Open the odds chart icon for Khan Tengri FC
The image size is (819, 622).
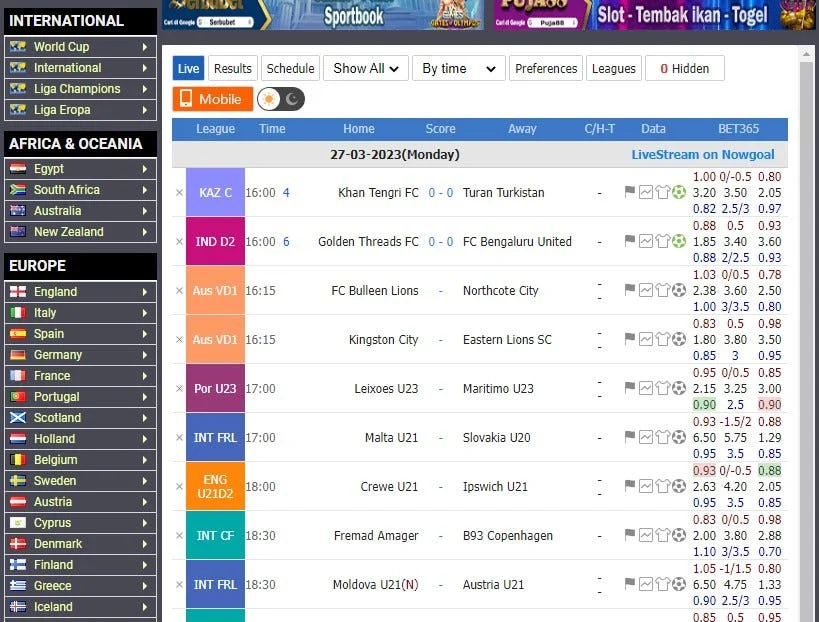(x=646, y=192)
